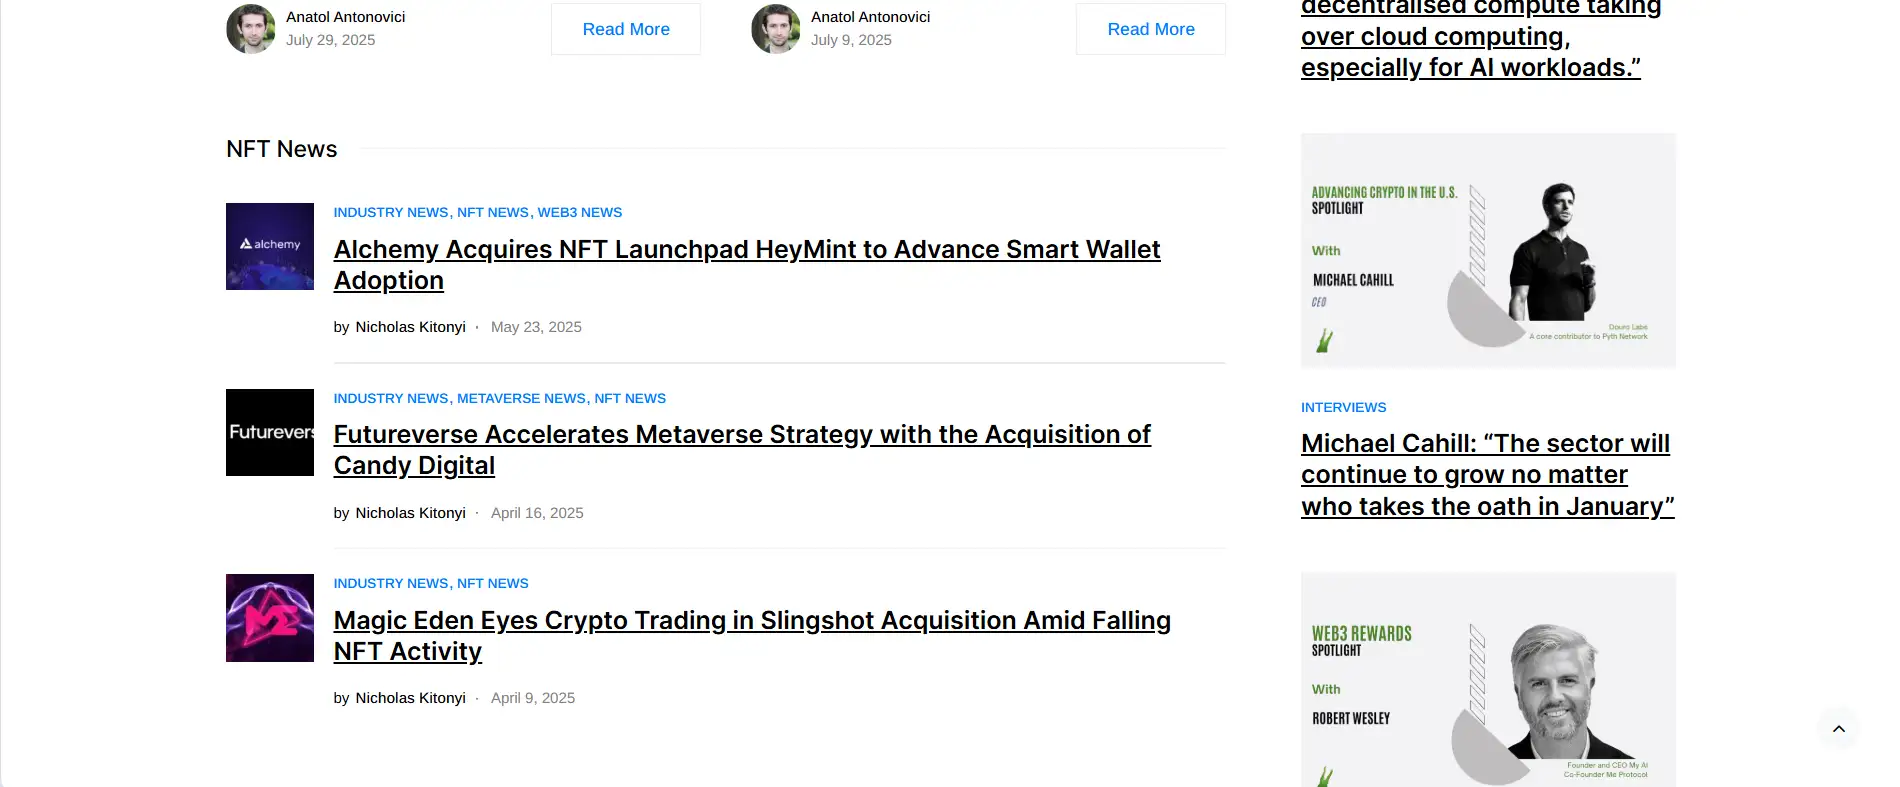Screen dimensions: 1900x787
Task: Open the Futureverse logo thumbnail
Action: 270,432
